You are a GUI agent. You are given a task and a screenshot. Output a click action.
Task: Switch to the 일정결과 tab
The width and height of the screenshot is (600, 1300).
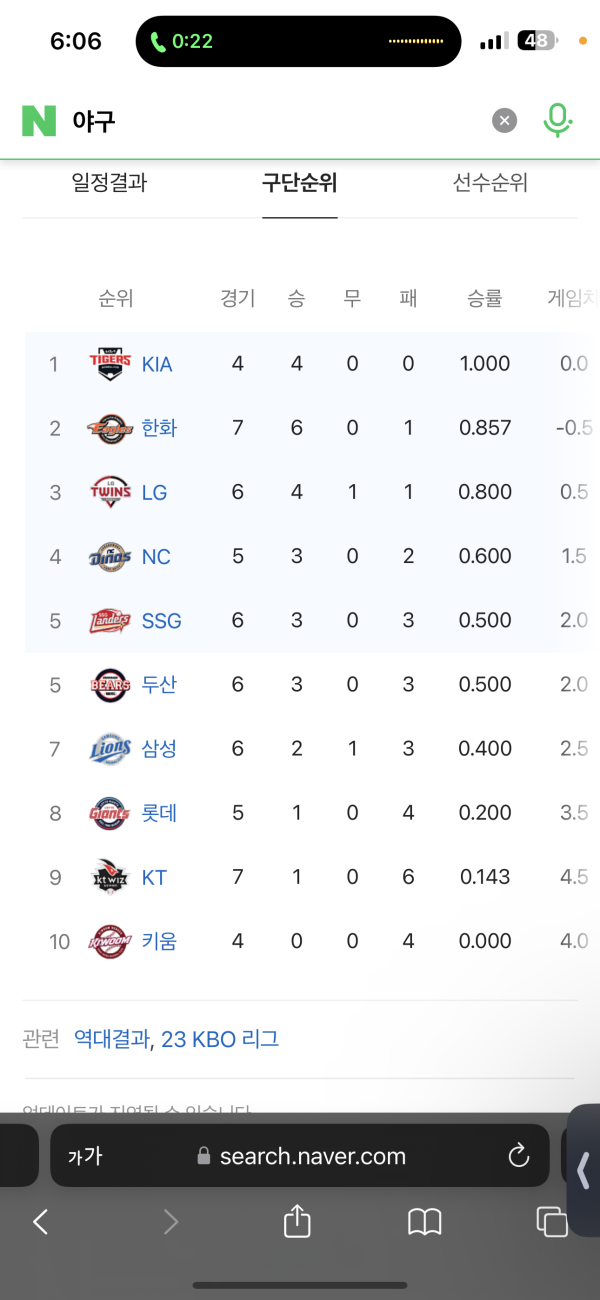coord(110,183)
